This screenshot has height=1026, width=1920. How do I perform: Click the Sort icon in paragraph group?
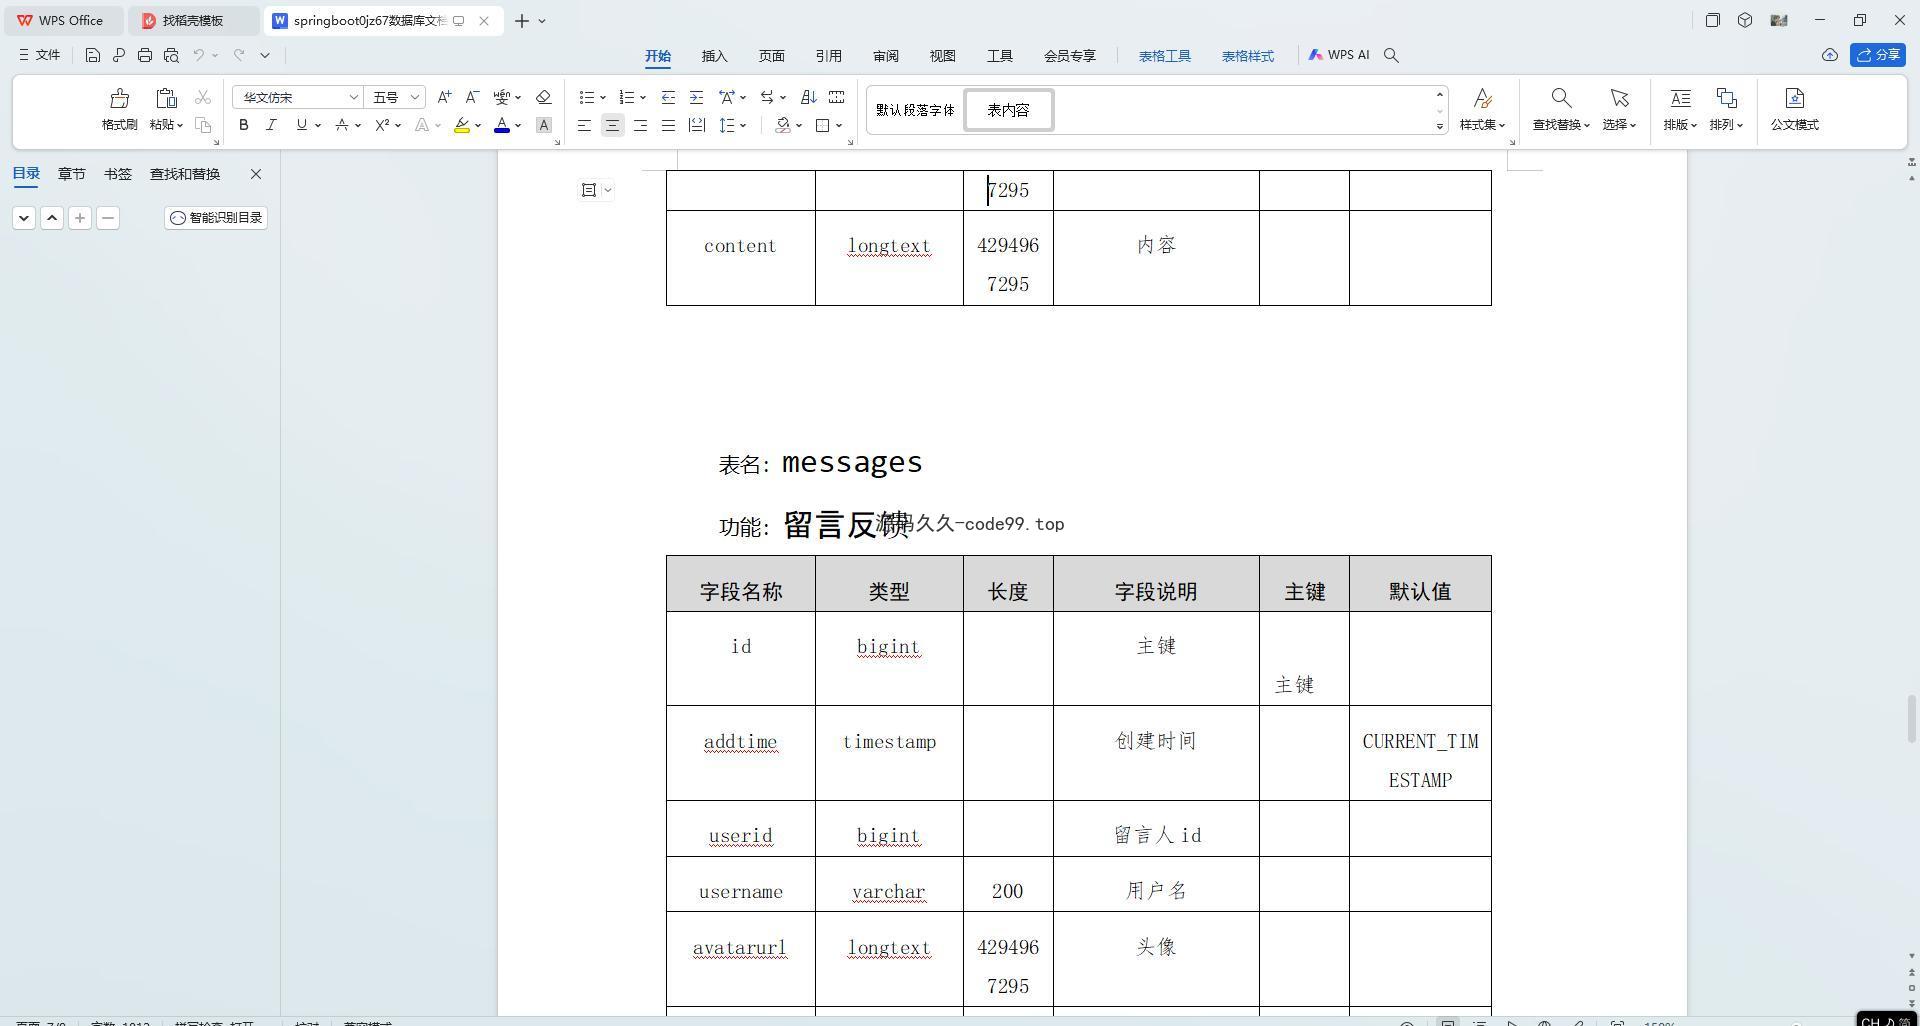tap(808, 97)
